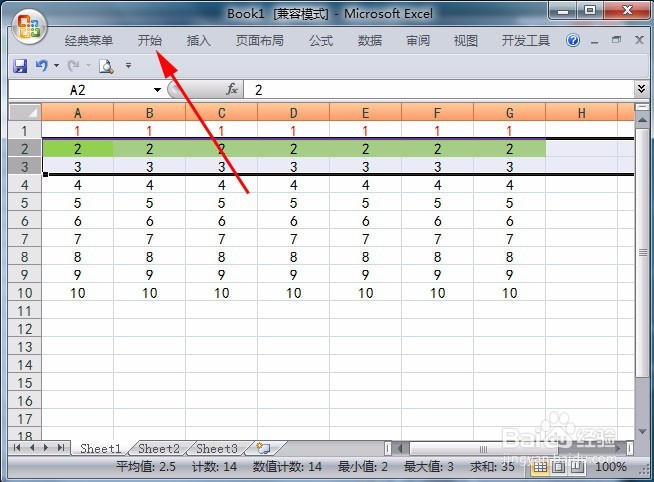Screen dimensions: 654x482
Task: Click the formula bar input showing 2
Action: coord(439,90)
